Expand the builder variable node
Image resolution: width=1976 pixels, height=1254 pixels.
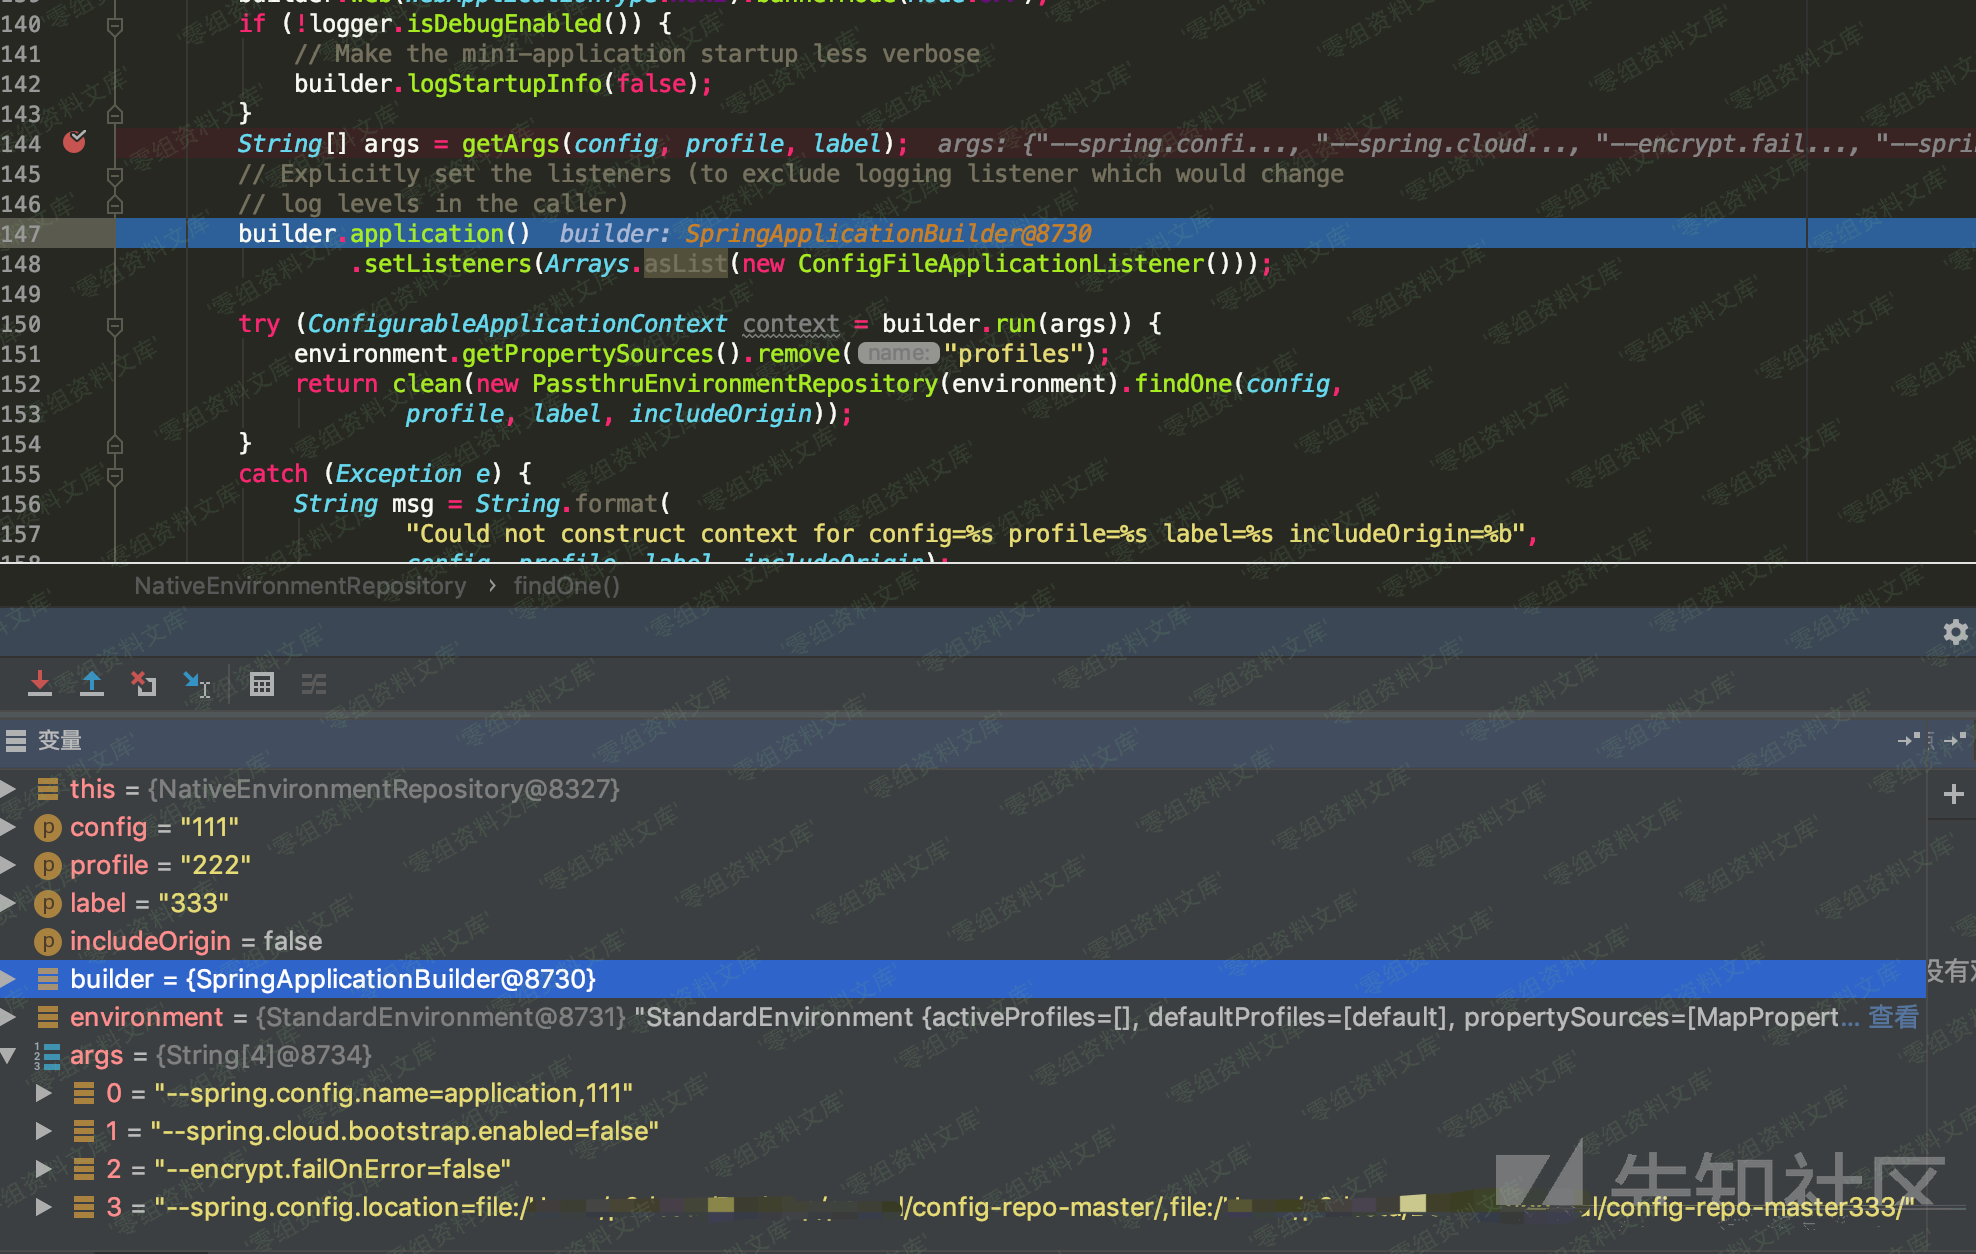pyautogui.click(x=9, y=979)
